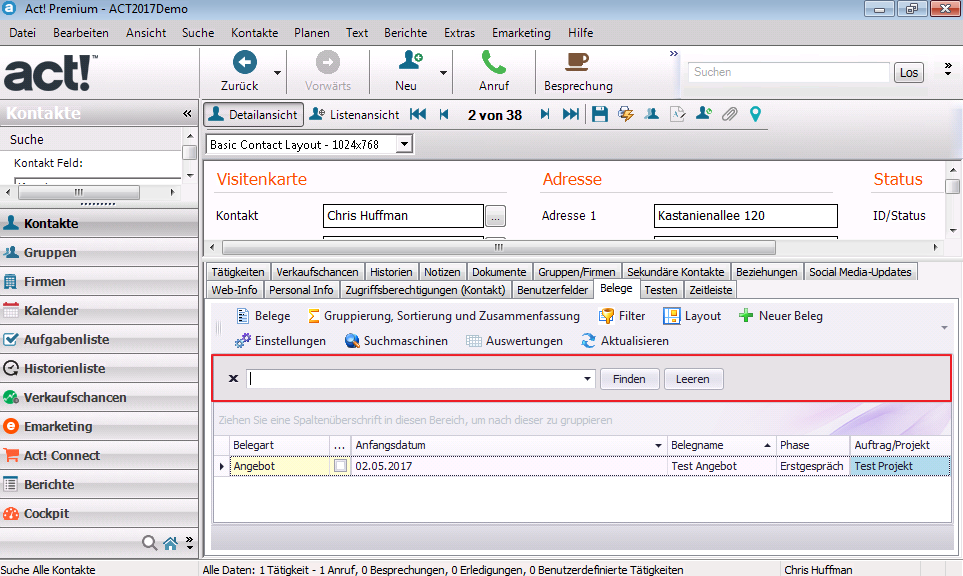The height and width of the screenshot is (576, 963).
Task: Open the Neu dropdown arrow
Action: click(443, 72)
